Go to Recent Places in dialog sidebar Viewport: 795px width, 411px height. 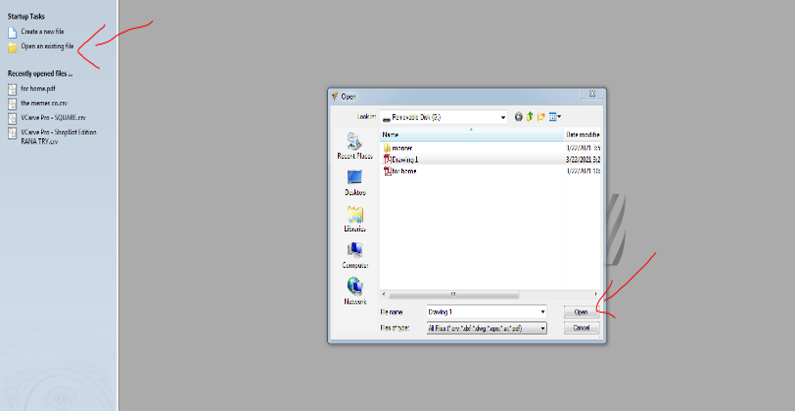click(x=355, y=146)
